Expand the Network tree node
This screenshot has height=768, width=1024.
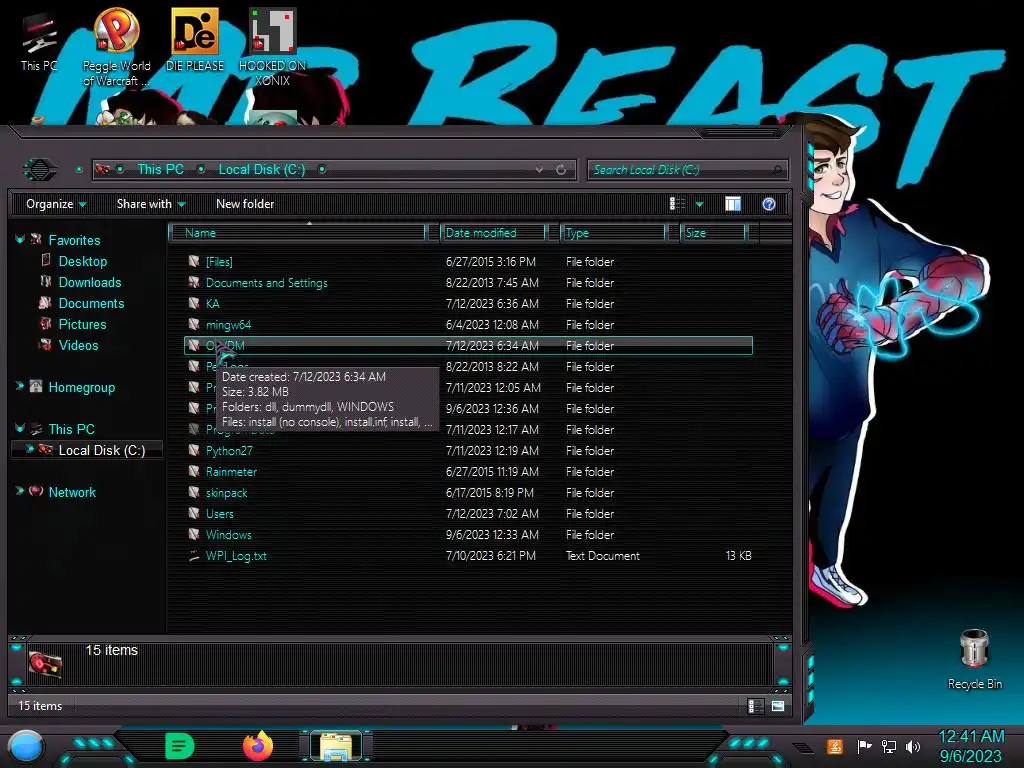pos(20,491)
